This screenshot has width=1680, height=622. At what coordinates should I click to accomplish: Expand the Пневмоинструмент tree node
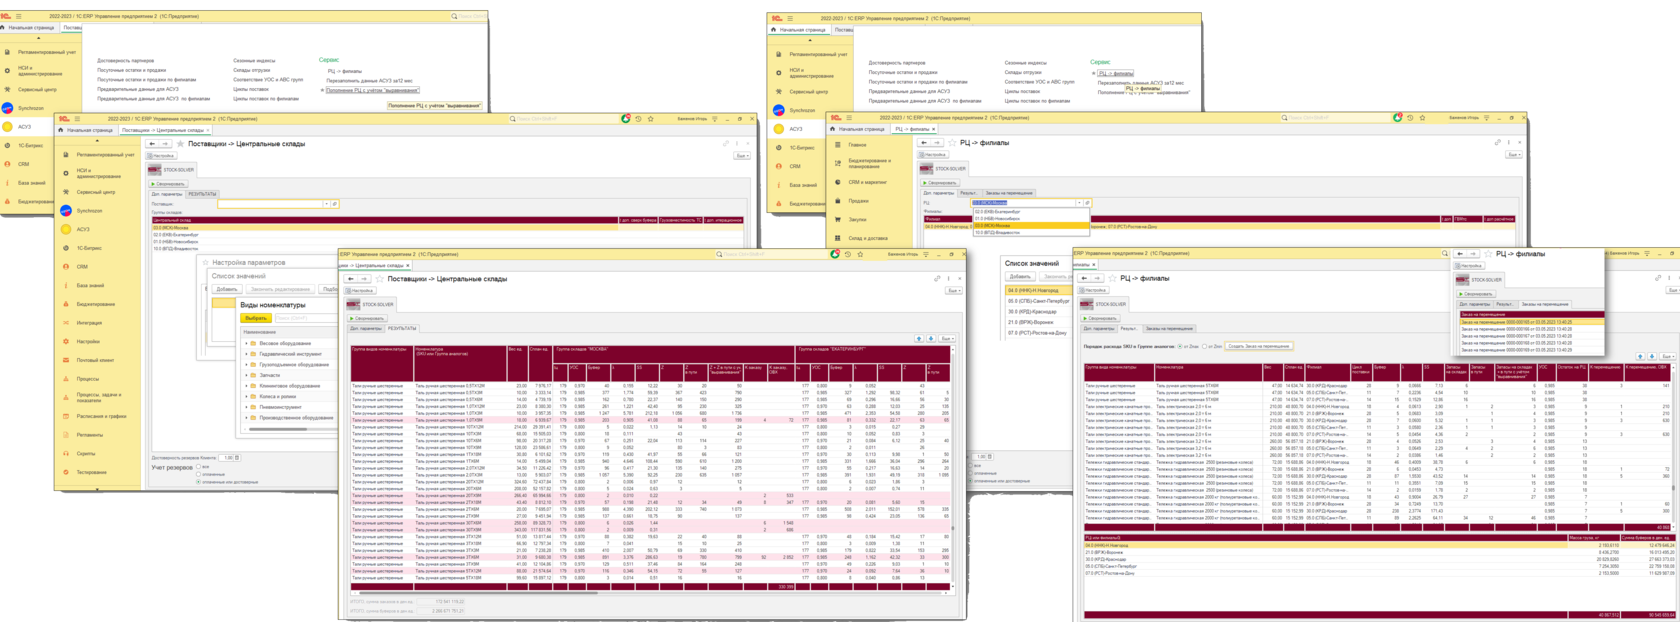(247, 407)
